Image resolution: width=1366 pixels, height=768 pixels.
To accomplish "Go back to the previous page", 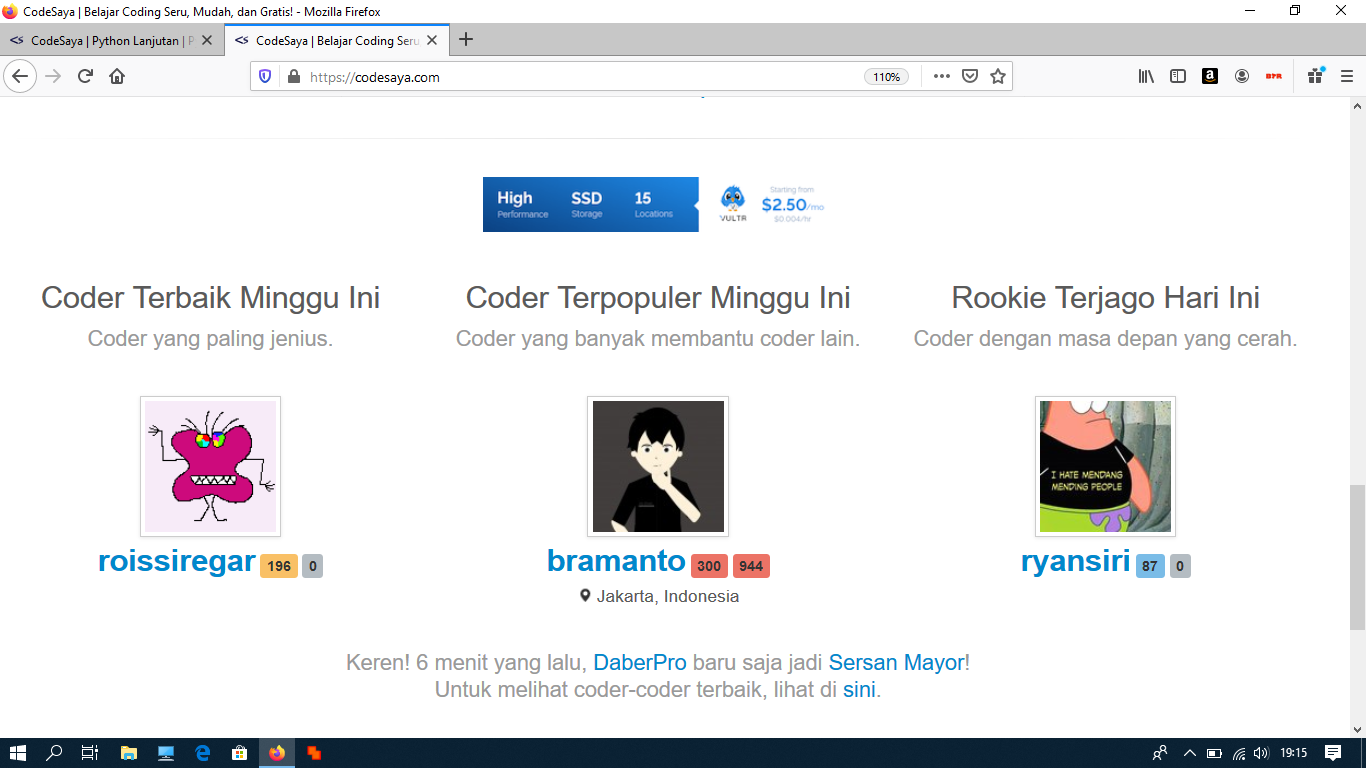I will (x=20, y=76).
